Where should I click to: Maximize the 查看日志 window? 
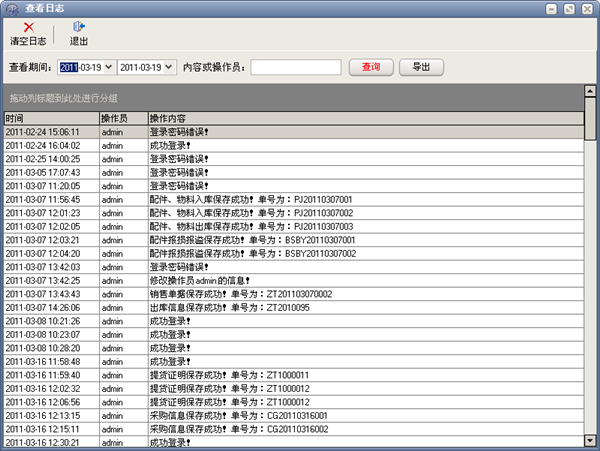[570, 8]
